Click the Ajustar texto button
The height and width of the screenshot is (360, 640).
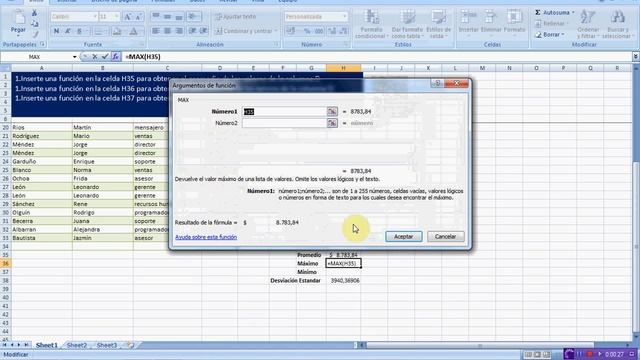coord(236,17)
